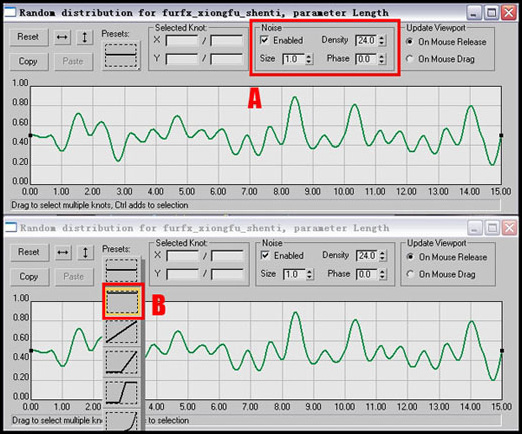Image resolution: width=522 pixels, height=434 pixels.
Task: Increase Phase with spinner up, bottom window
Action: pos(383,271)
